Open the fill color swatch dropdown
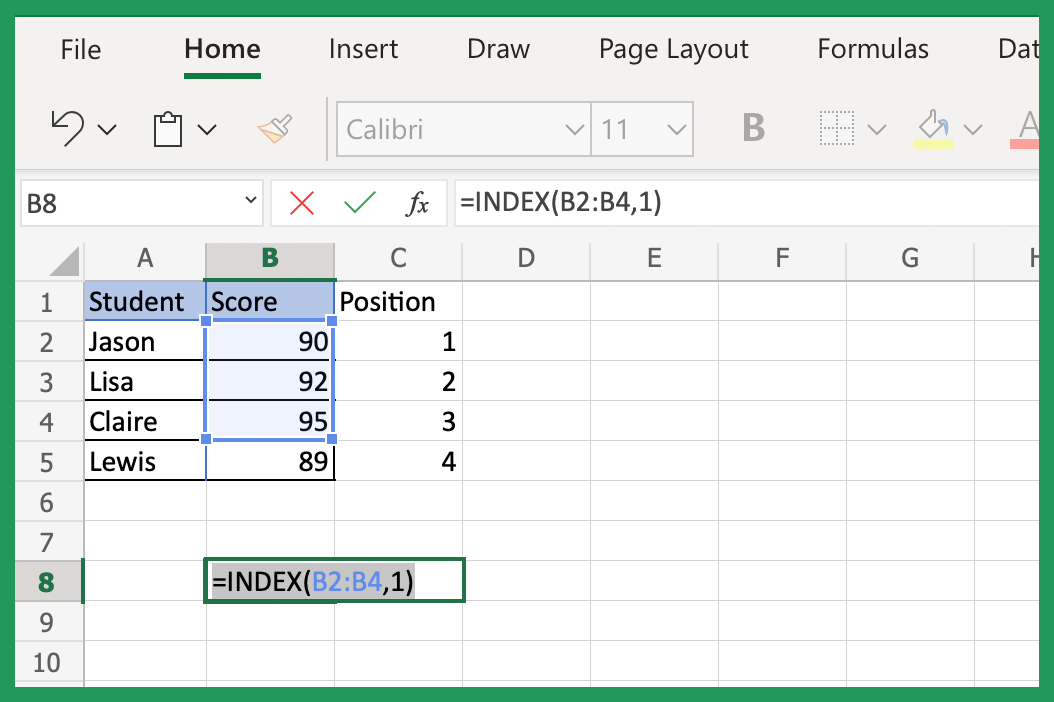 972,128
